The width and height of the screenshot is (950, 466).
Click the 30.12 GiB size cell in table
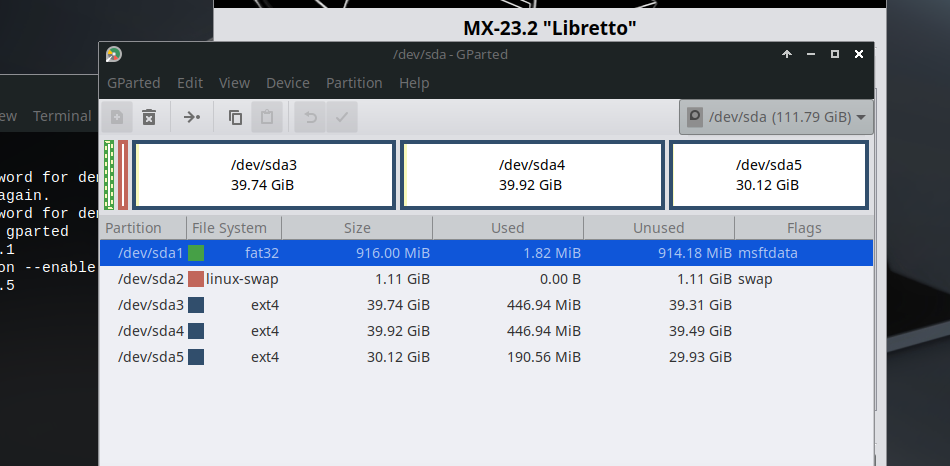(398, 357)
